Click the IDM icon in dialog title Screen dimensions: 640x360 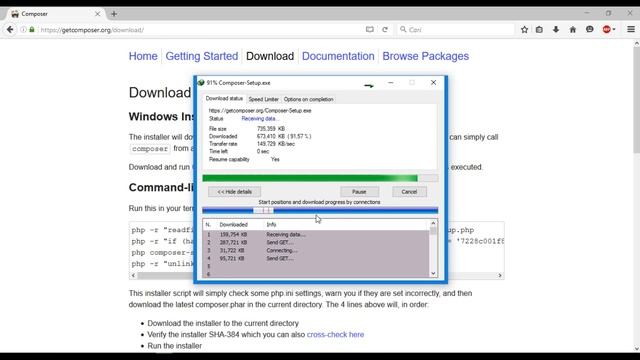[x=201, y=82]
